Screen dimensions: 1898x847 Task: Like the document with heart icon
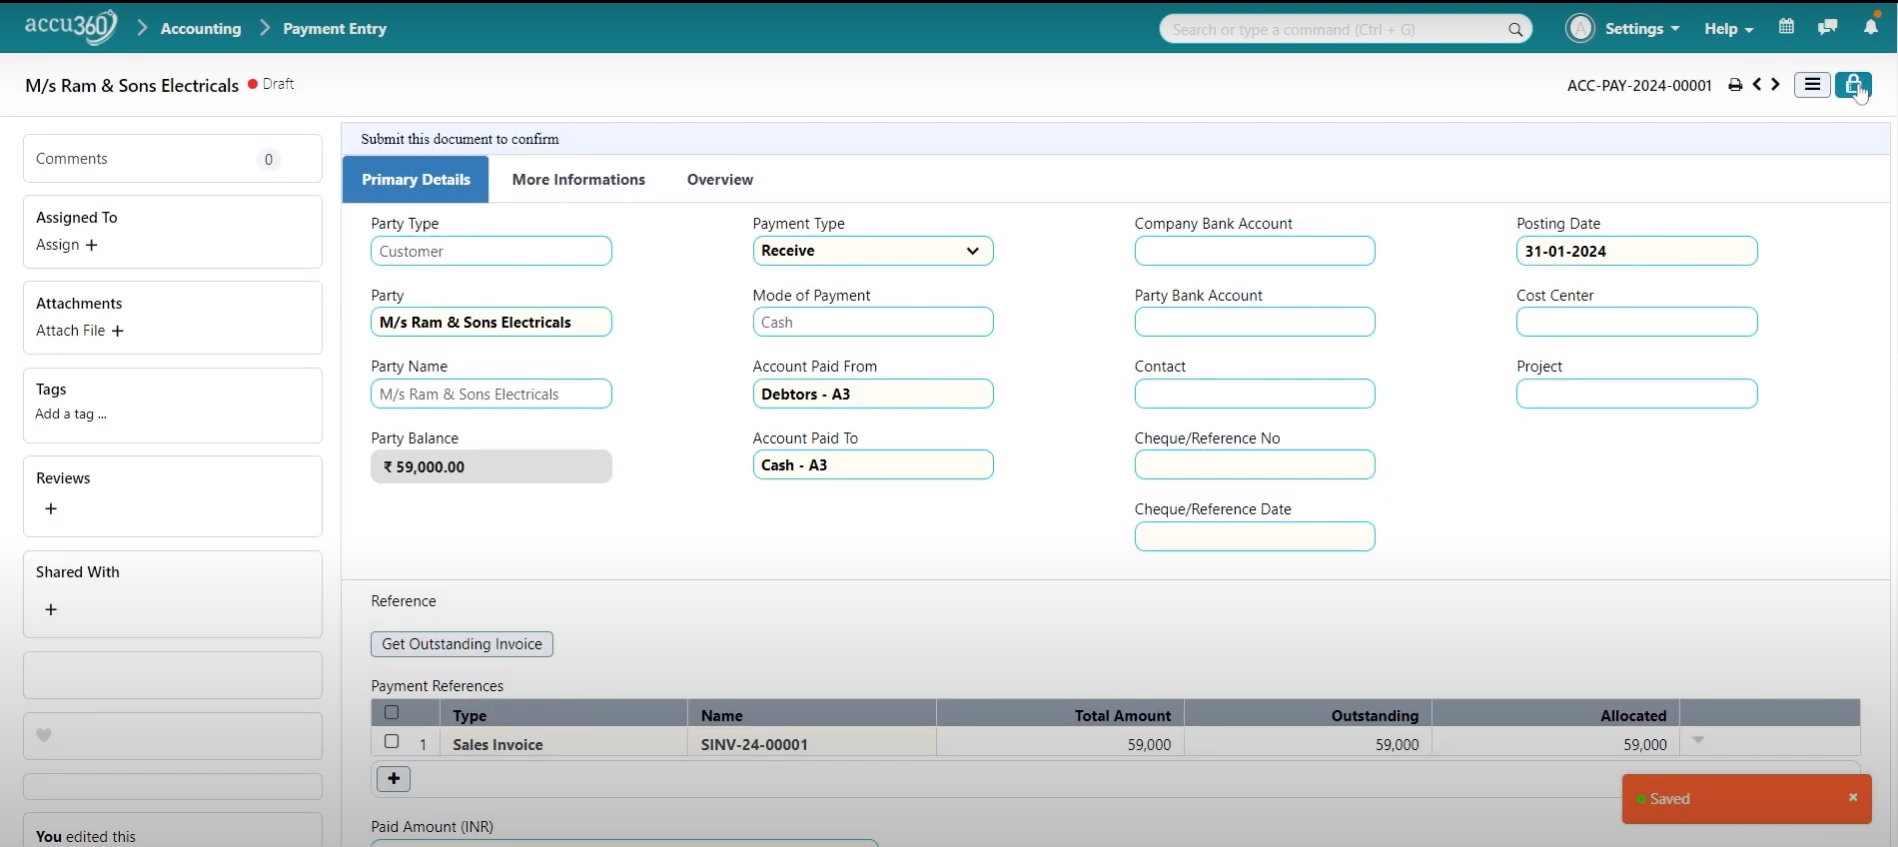click(x=44, y=735)
